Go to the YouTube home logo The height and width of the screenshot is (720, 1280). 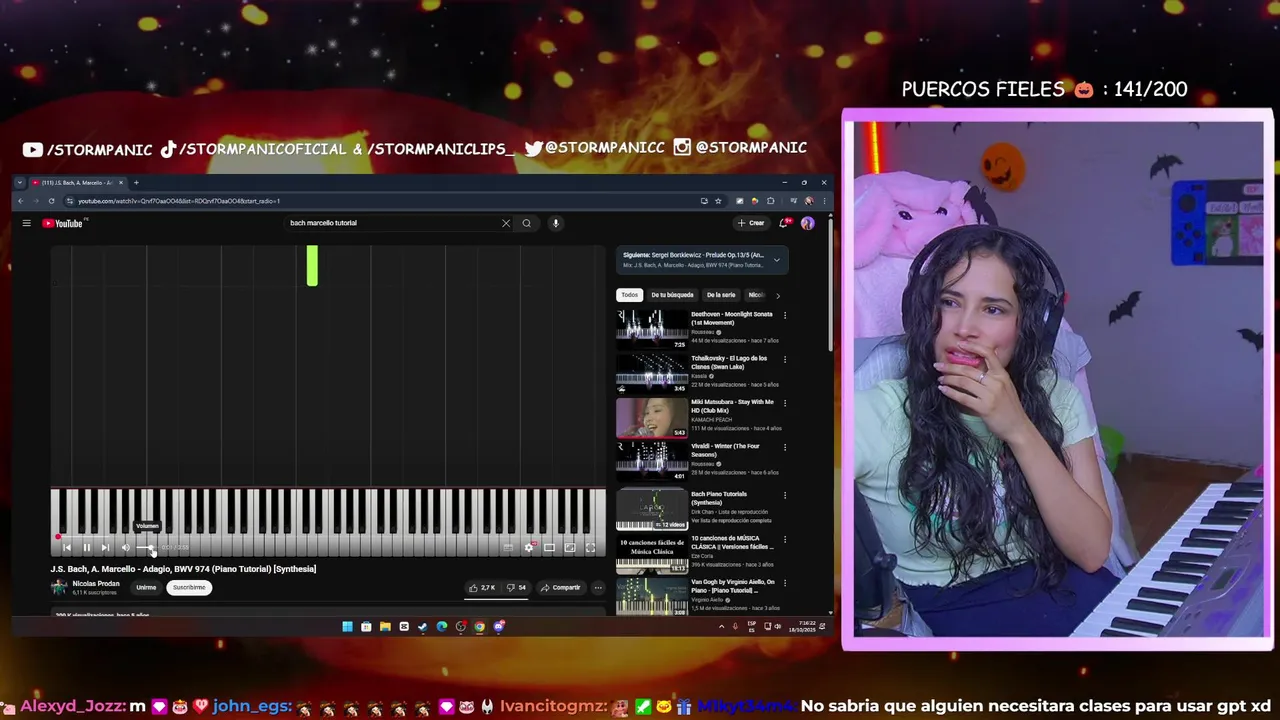click(64, 223)
